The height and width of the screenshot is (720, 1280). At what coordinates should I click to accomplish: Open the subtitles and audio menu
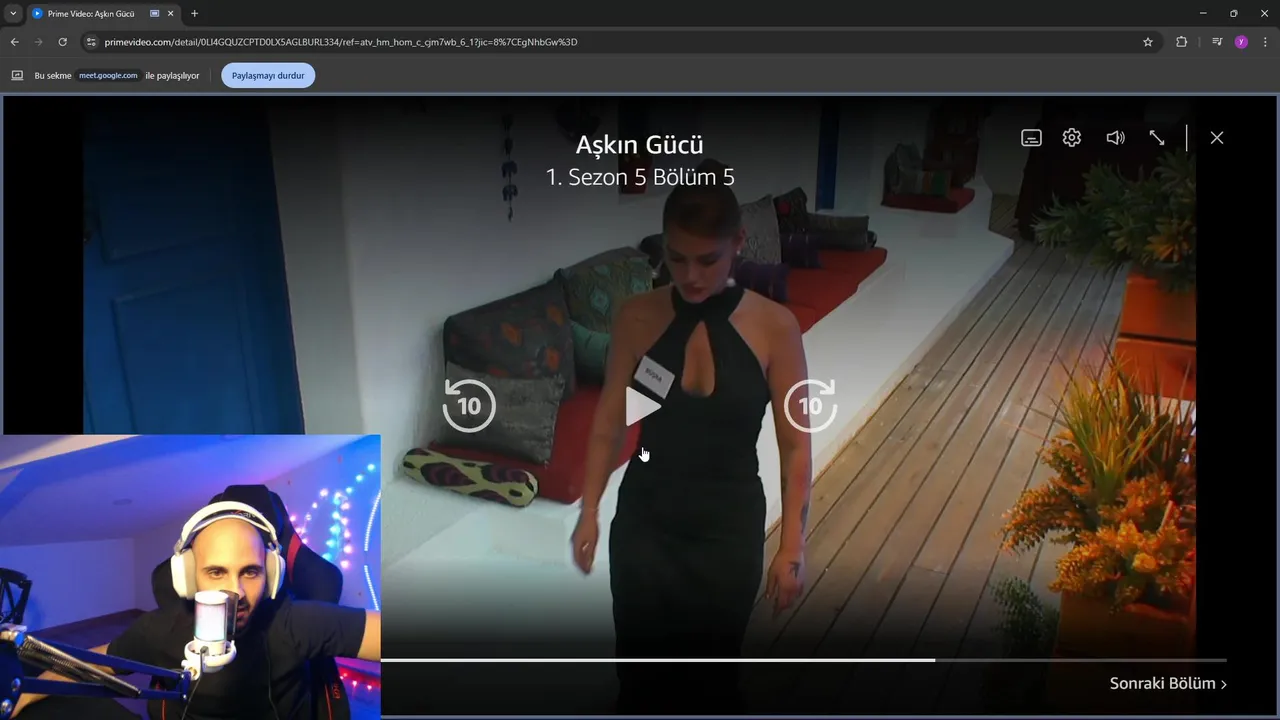(x=1031, y=138)
